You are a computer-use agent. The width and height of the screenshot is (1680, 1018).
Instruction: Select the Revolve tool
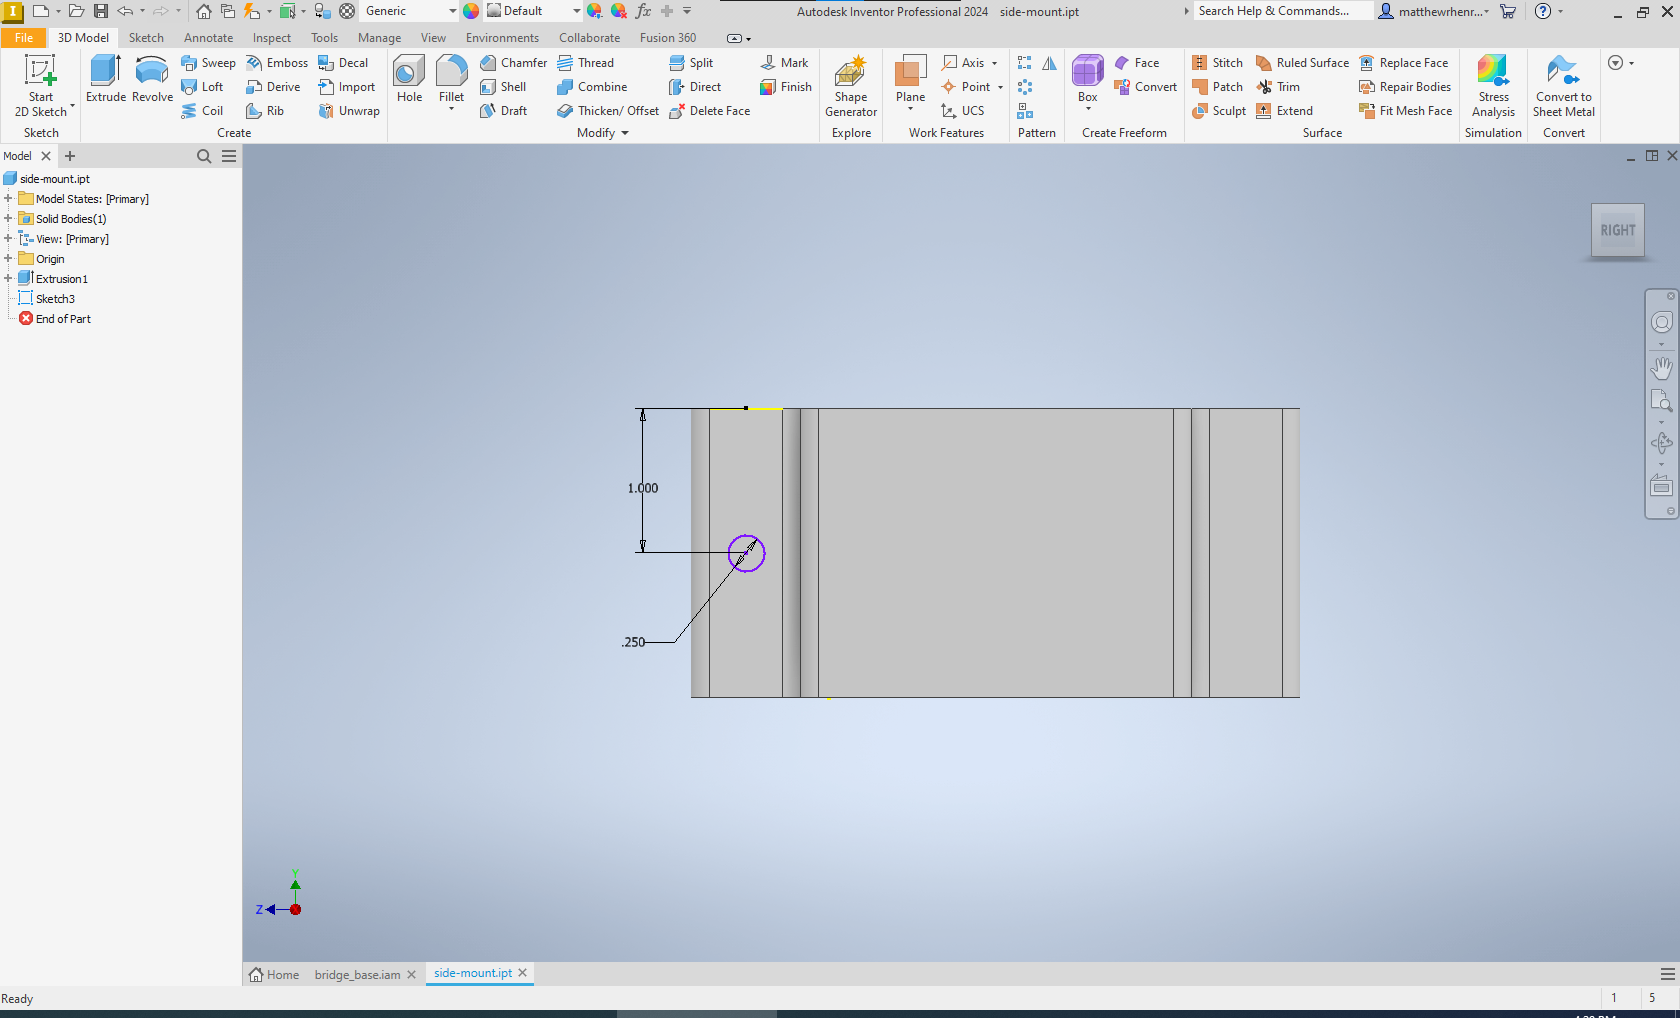pos(152,79)
